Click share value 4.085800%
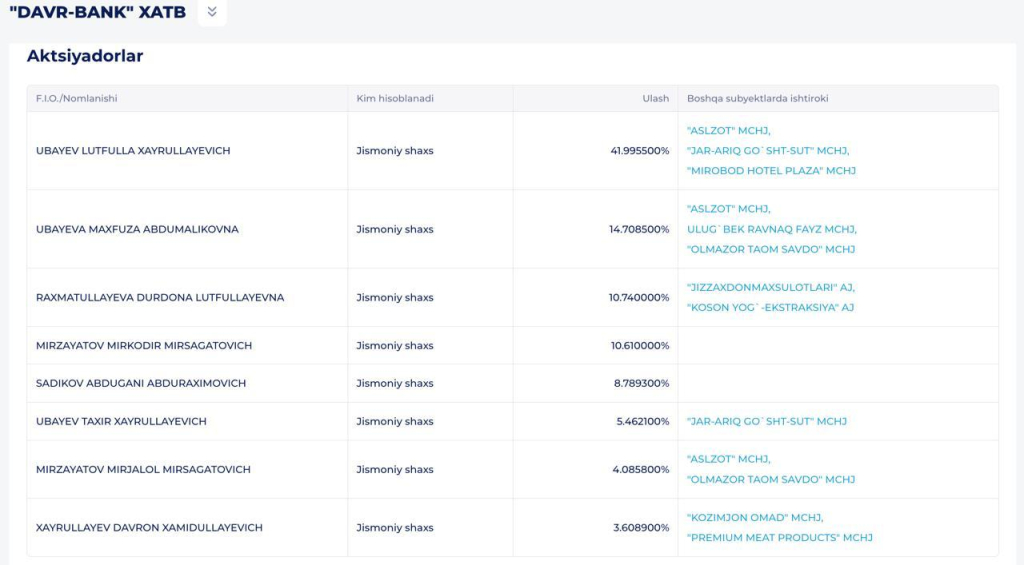1024x565 pixels. tap(641, 470)
